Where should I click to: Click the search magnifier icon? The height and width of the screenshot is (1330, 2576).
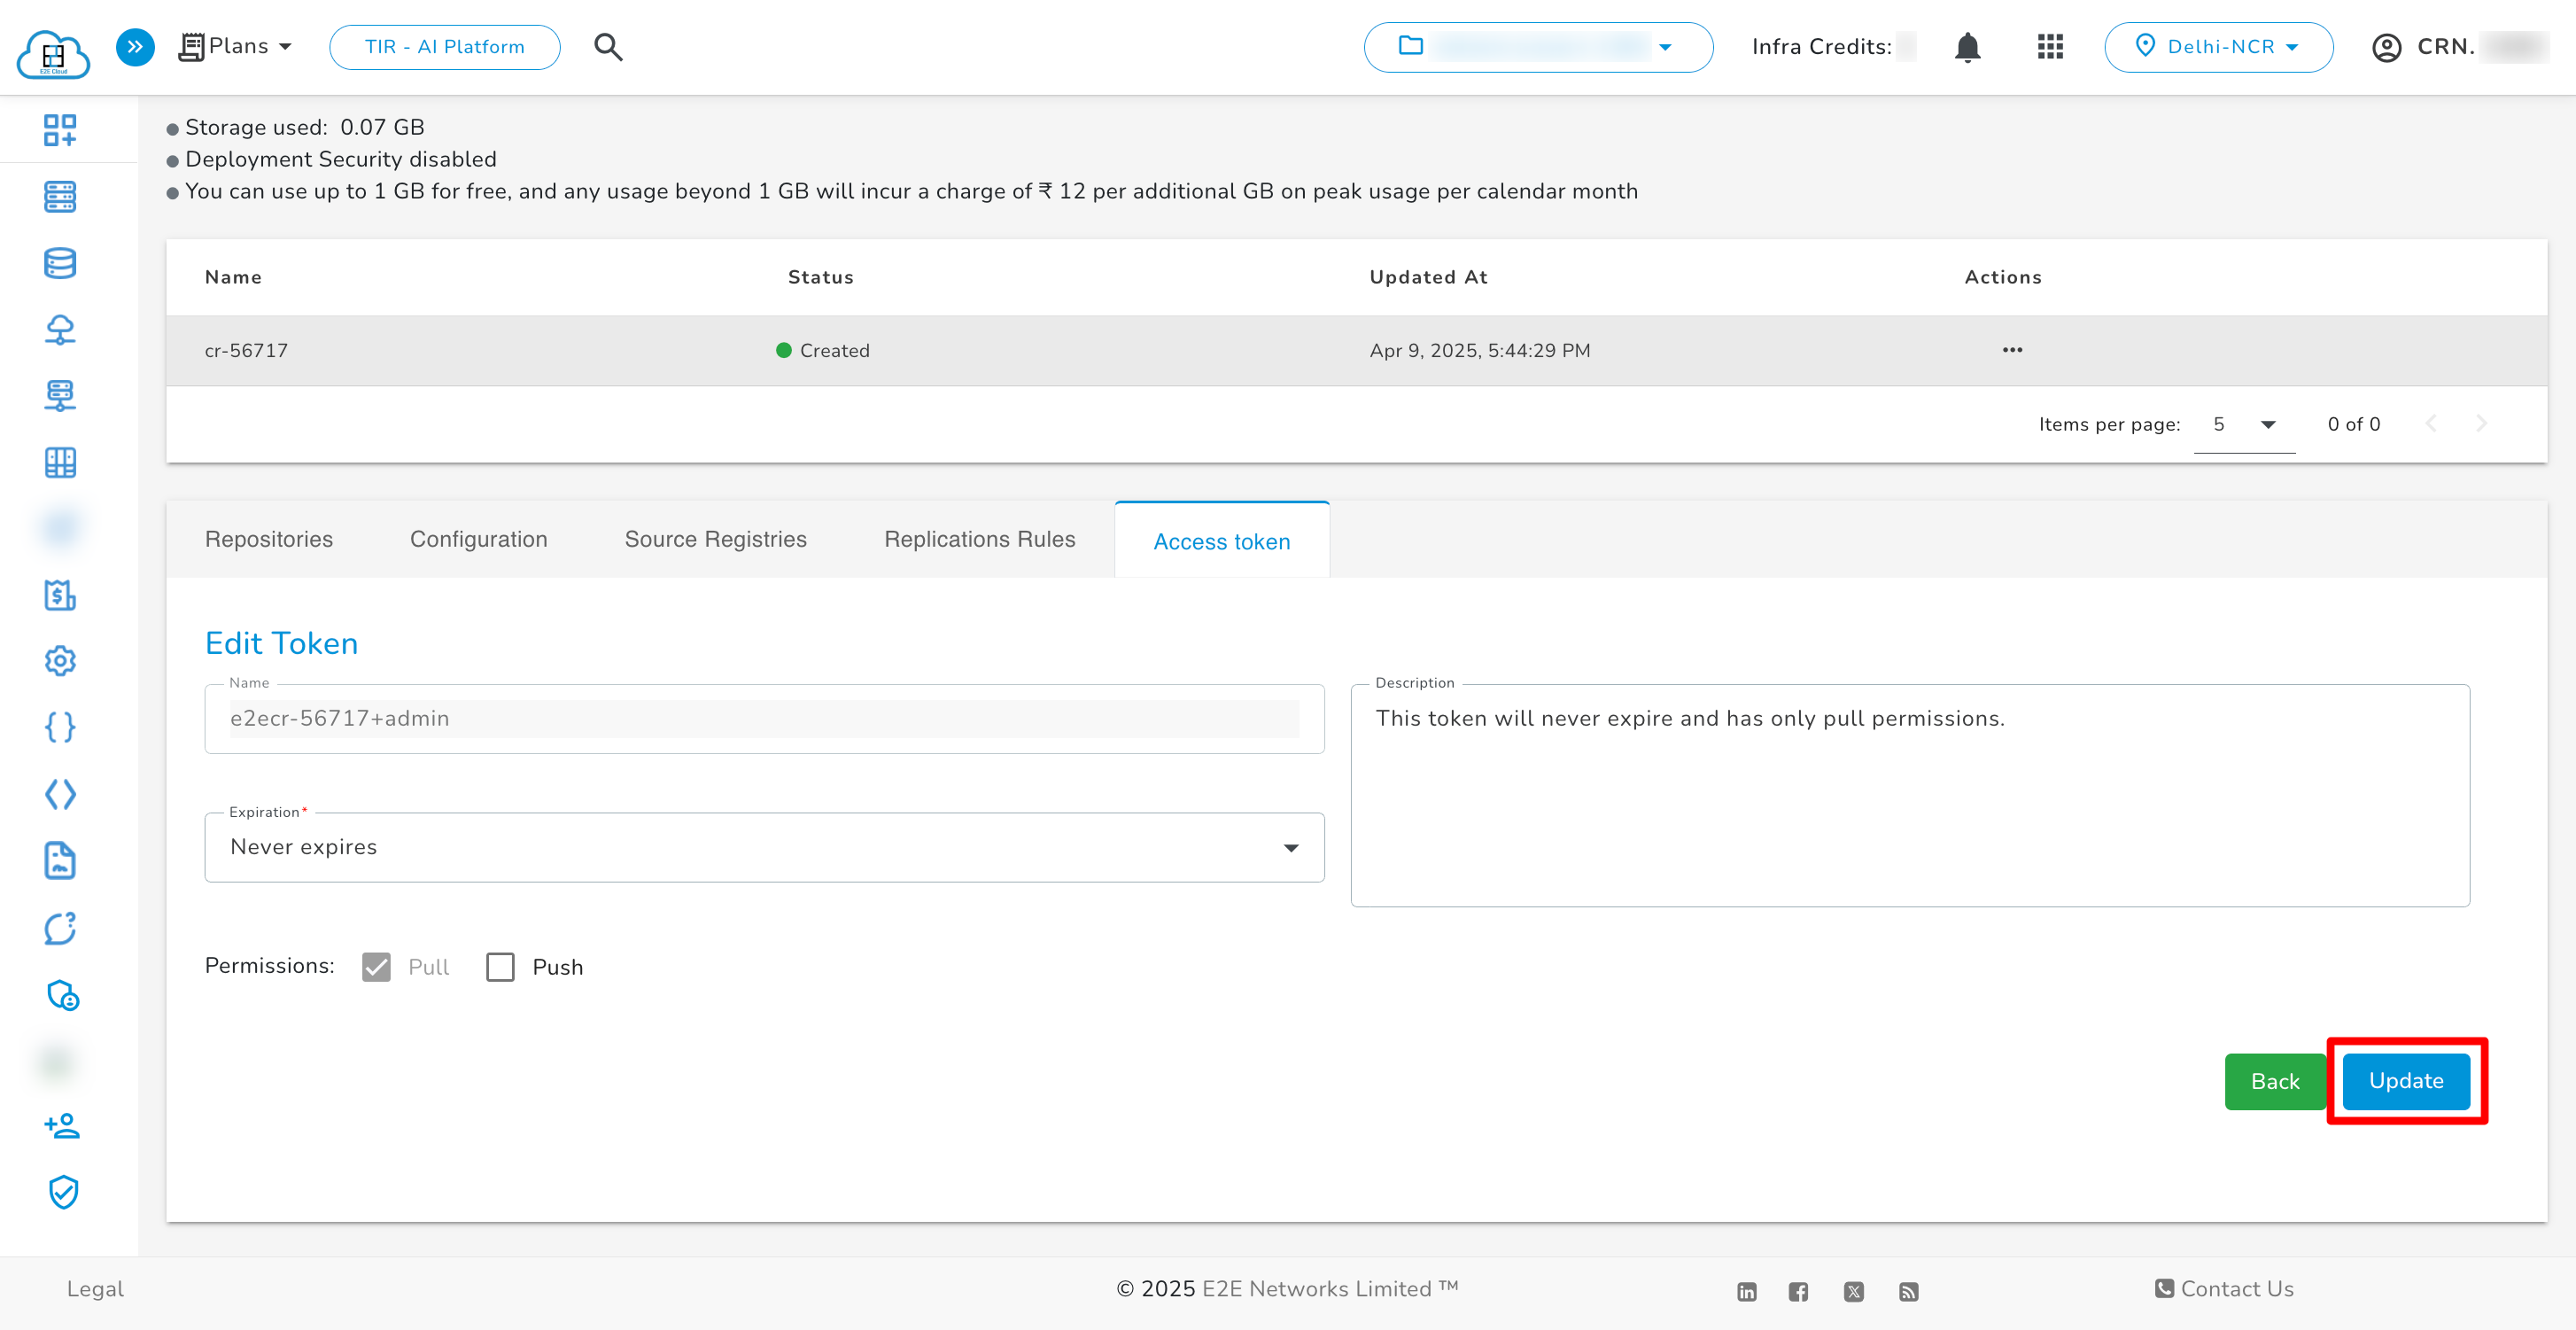pyautogui.click(x=608, y=47)
